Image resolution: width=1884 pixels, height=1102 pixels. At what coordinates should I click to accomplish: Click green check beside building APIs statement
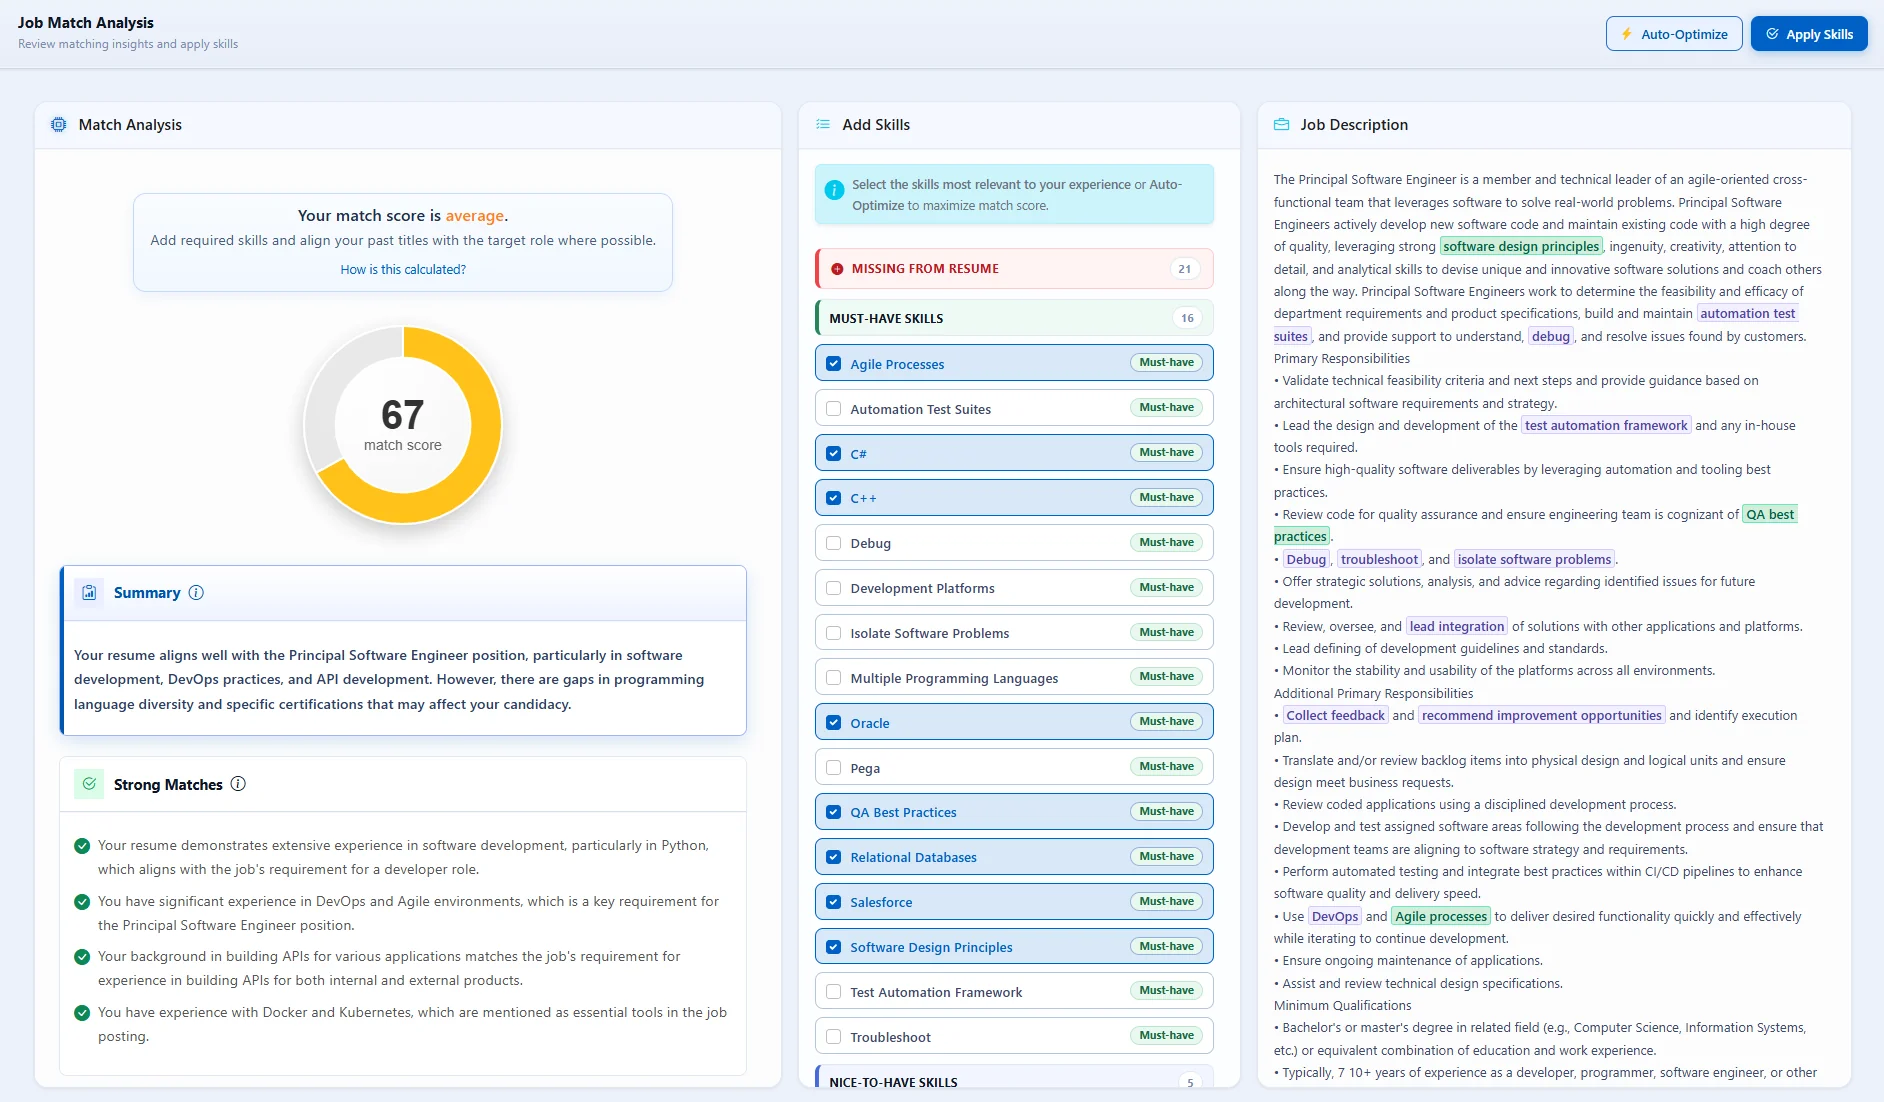[x=82, y=957]
